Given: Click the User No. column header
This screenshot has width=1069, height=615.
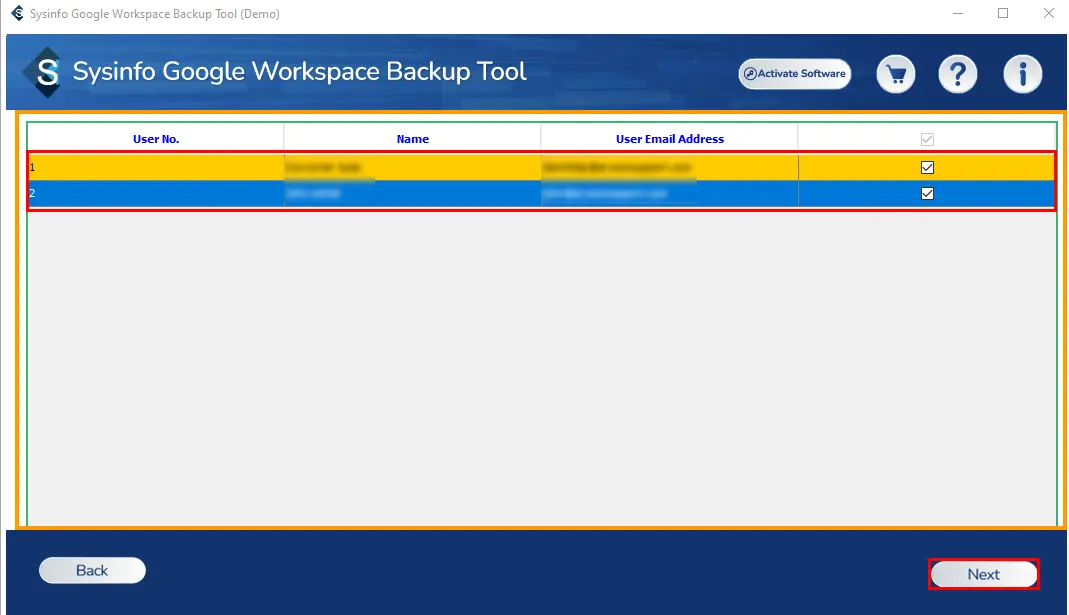Looking at the screenshot, I should click(x=156, y=138).
